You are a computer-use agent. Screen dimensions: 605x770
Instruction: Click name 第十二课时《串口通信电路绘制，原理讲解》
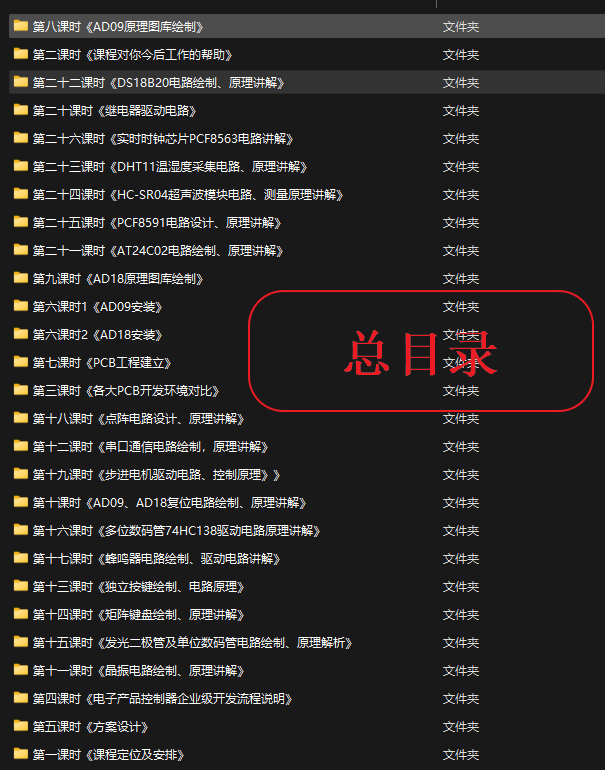coord(151,446)
